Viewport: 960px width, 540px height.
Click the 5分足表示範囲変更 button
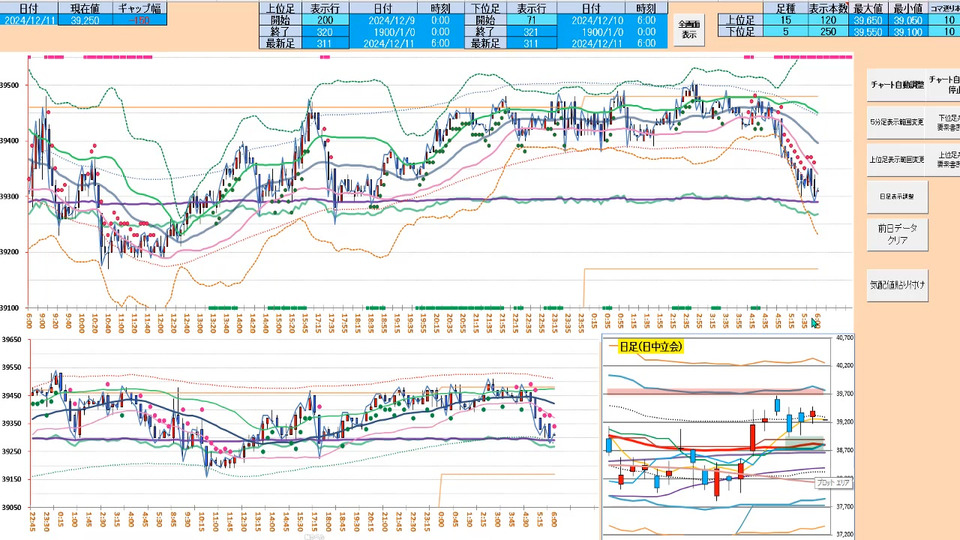coord(897,122)
